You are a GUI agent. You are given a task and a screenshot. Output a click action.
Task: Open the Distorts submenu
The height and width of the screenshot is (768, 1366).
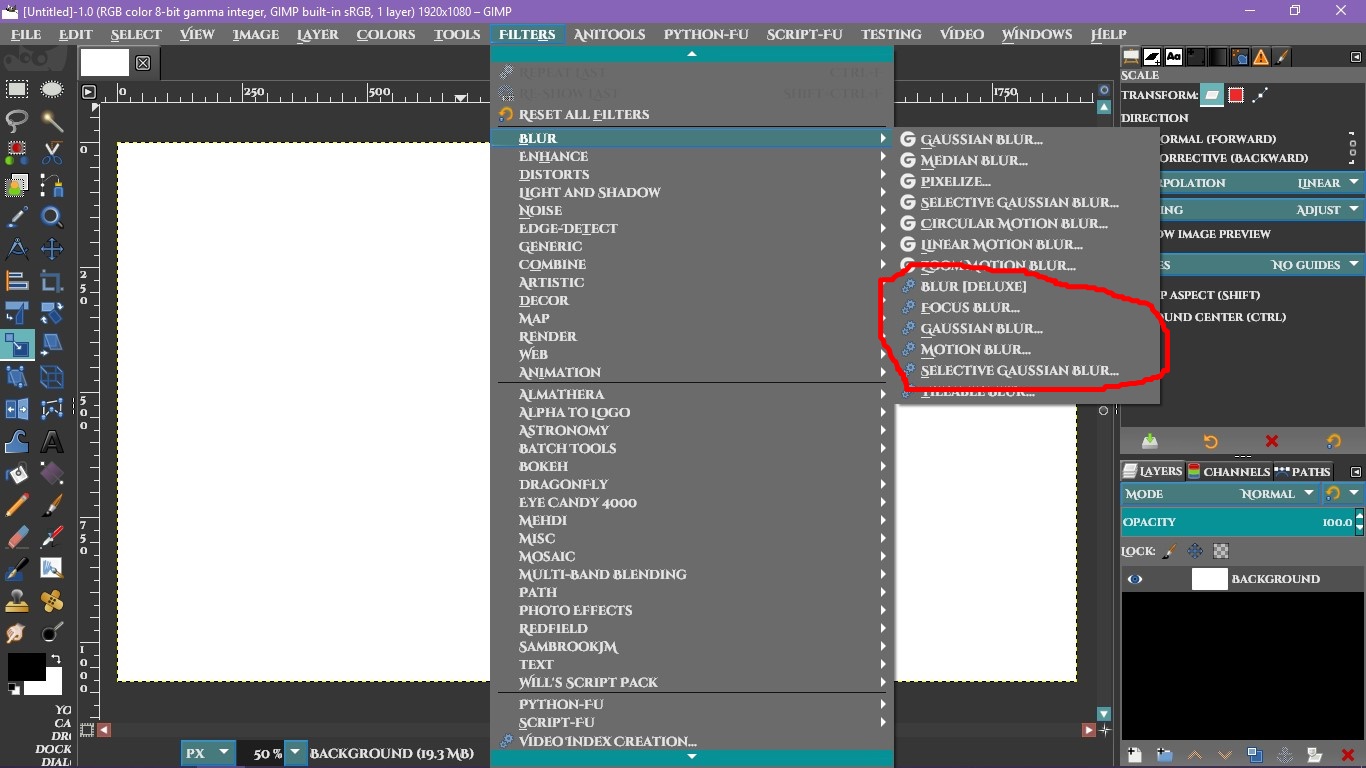[x=692, y=175]
